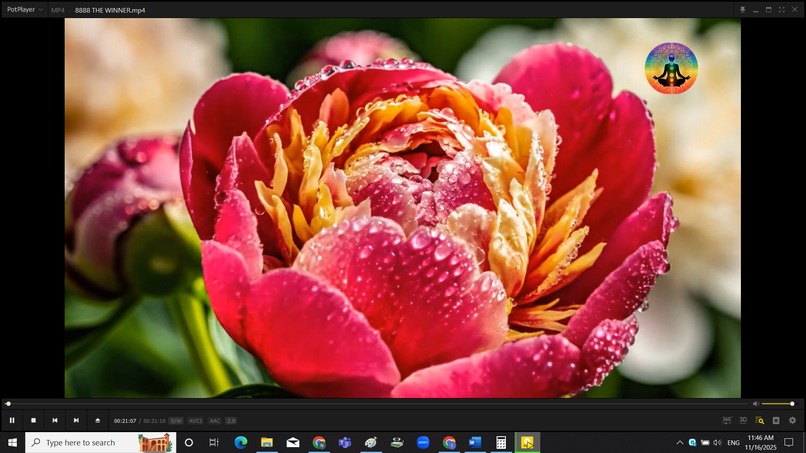Switch PotPlayer to fullscreen mode
The height and width of the screenshot is (453, 806).
click(781, 10)
